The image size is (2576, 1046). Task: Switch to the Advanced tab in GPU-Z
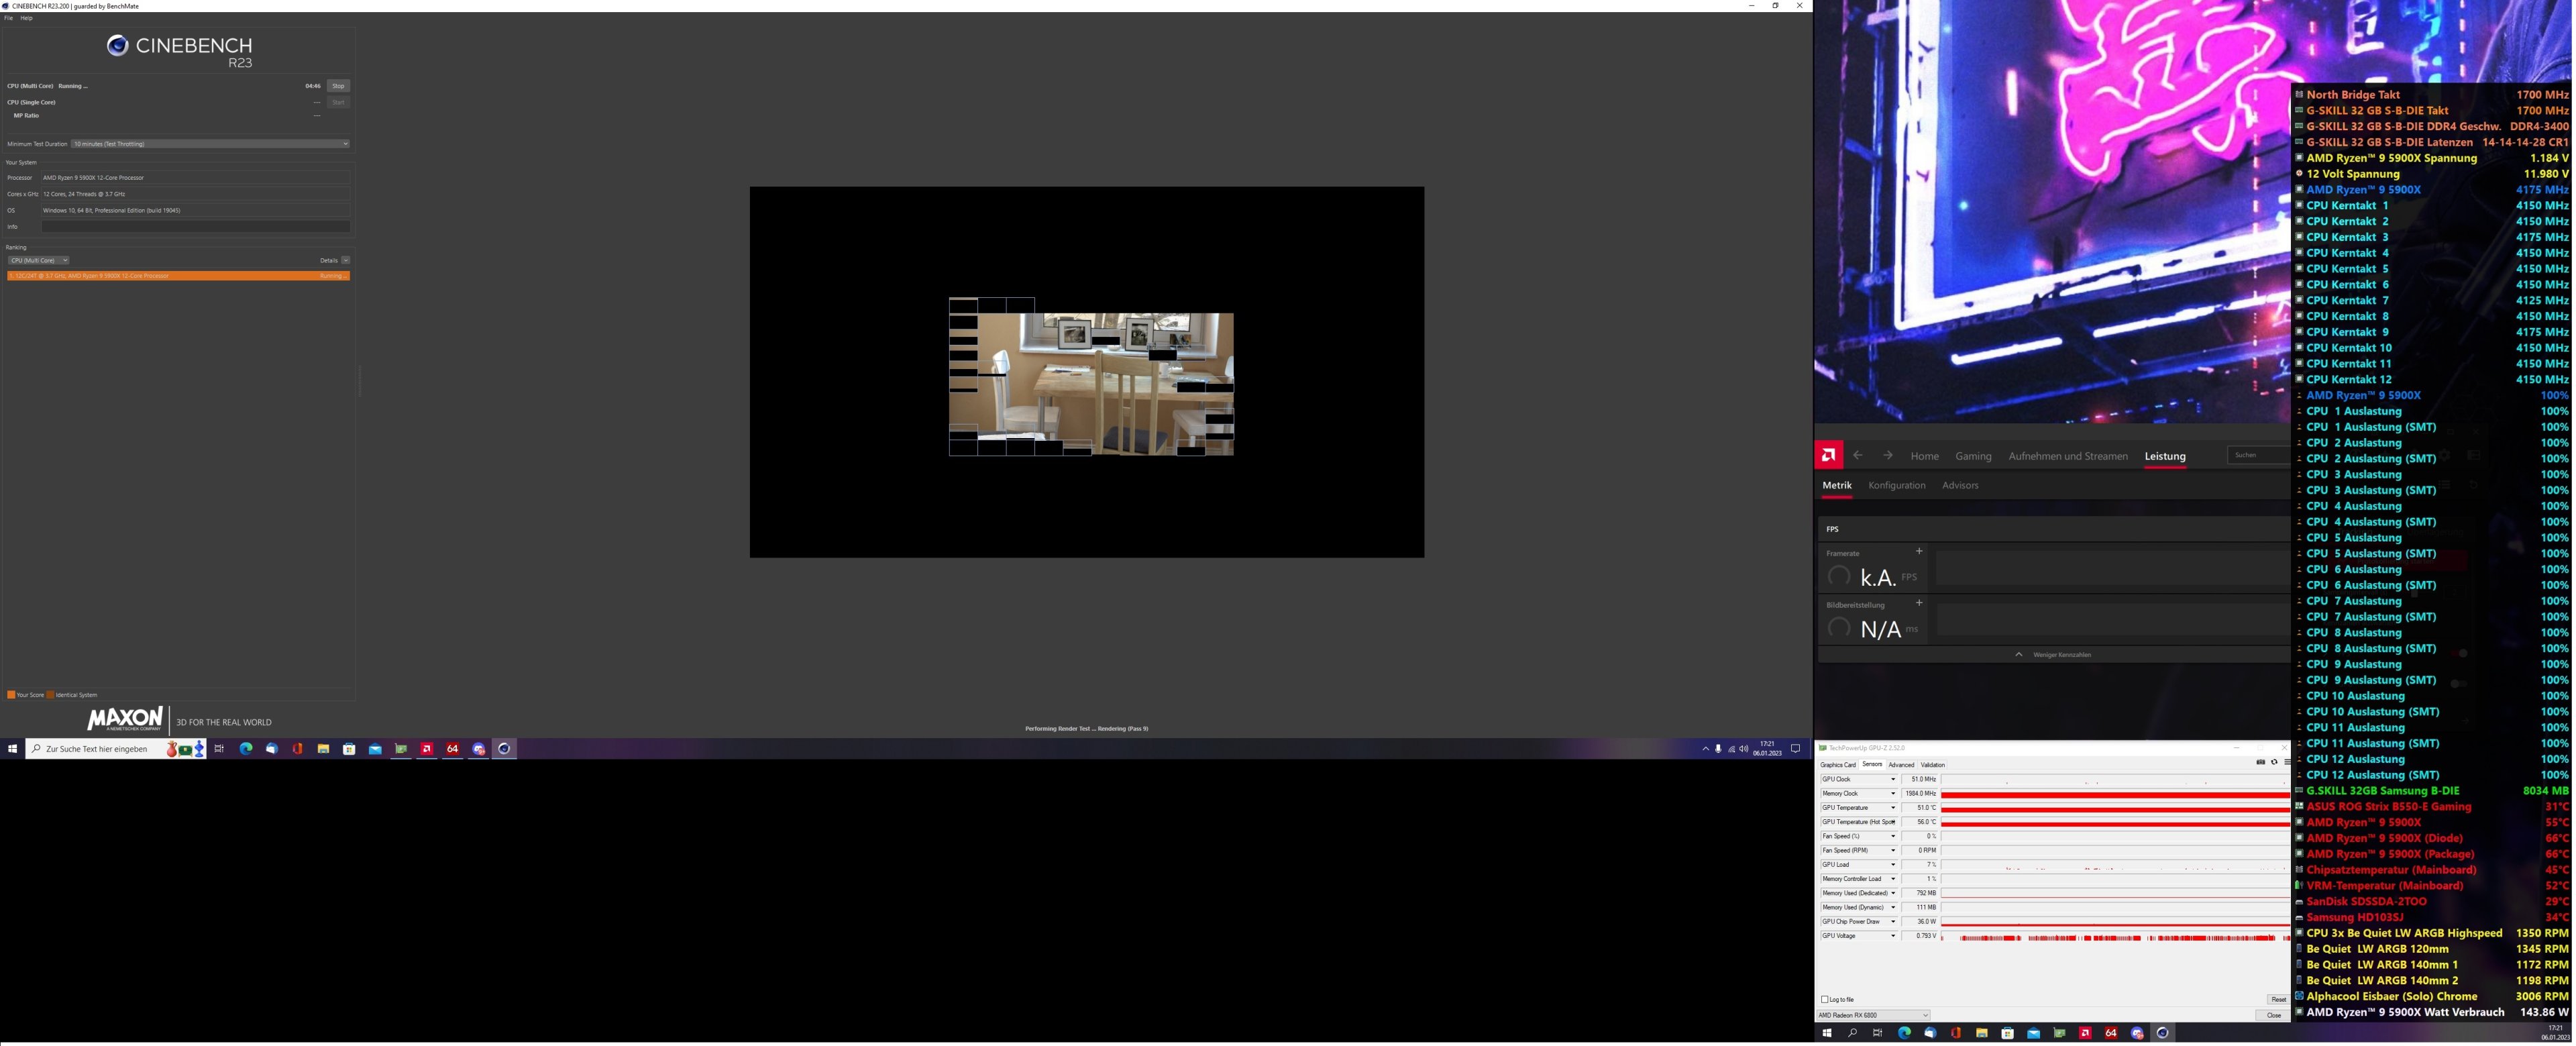(1902, 764)
